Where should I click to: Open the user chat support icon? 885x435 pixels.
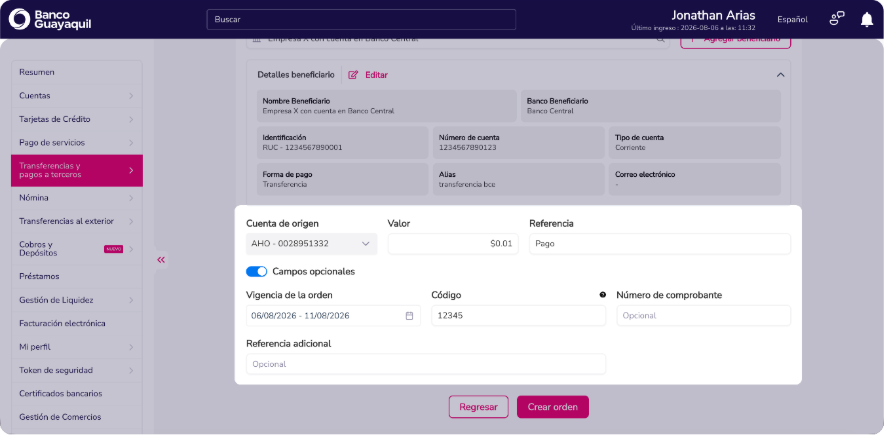click(x=836, y=19)
